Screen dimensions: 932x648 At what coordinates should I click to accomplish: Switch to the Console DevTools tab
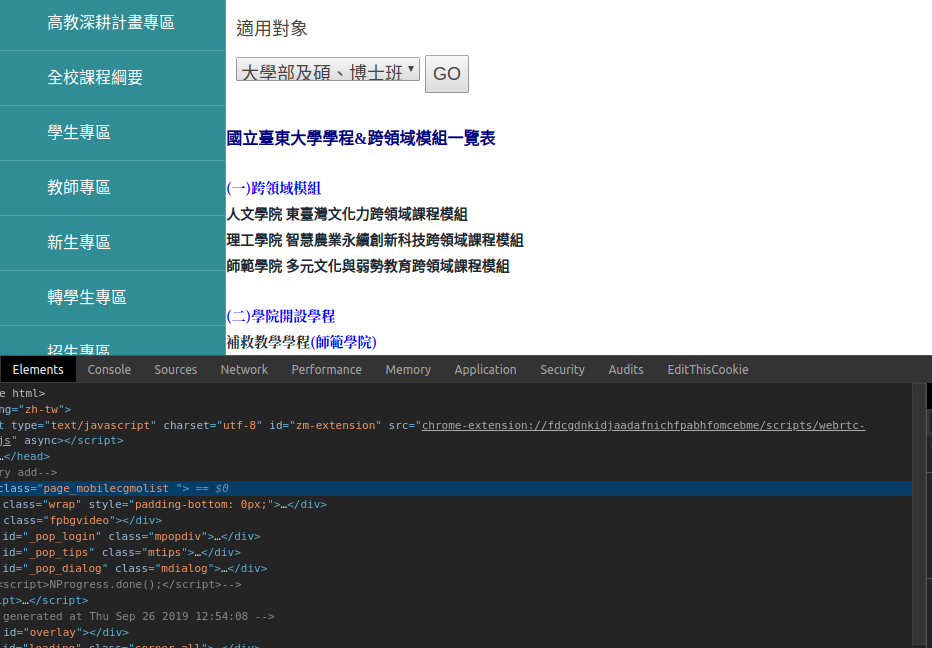109,370
